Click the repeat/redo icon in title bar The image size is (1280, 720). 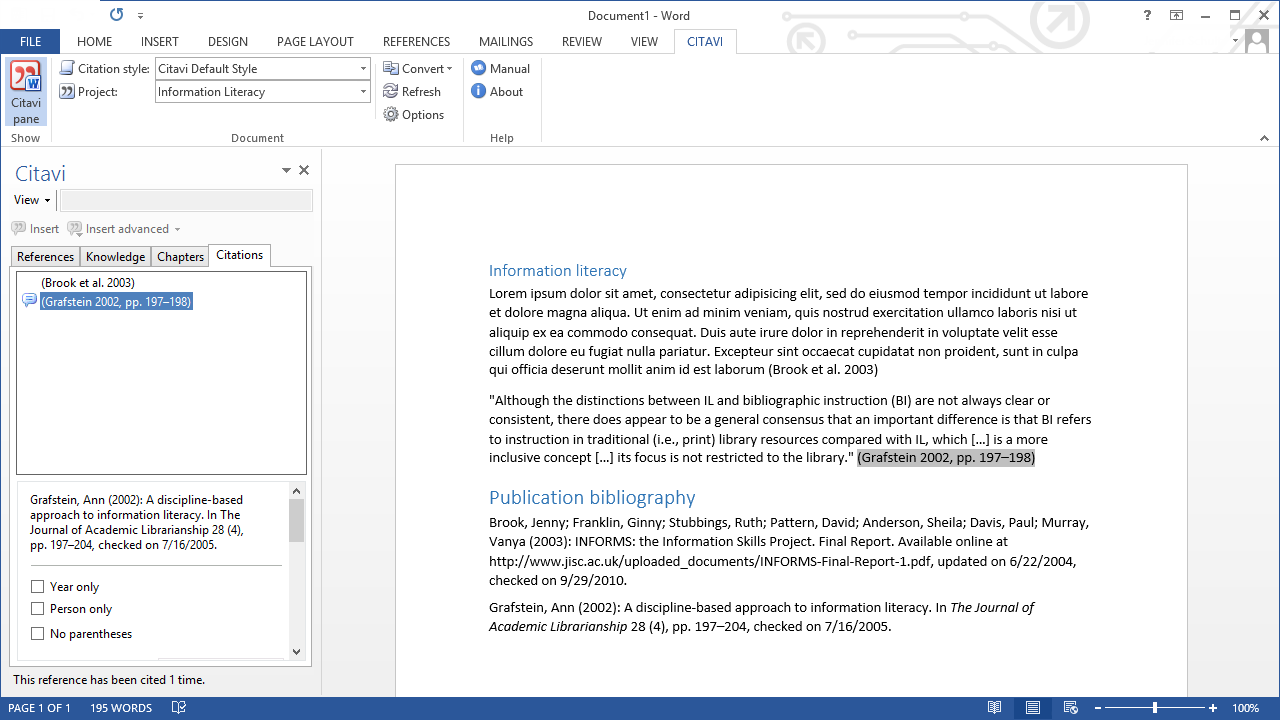point(117,15)
